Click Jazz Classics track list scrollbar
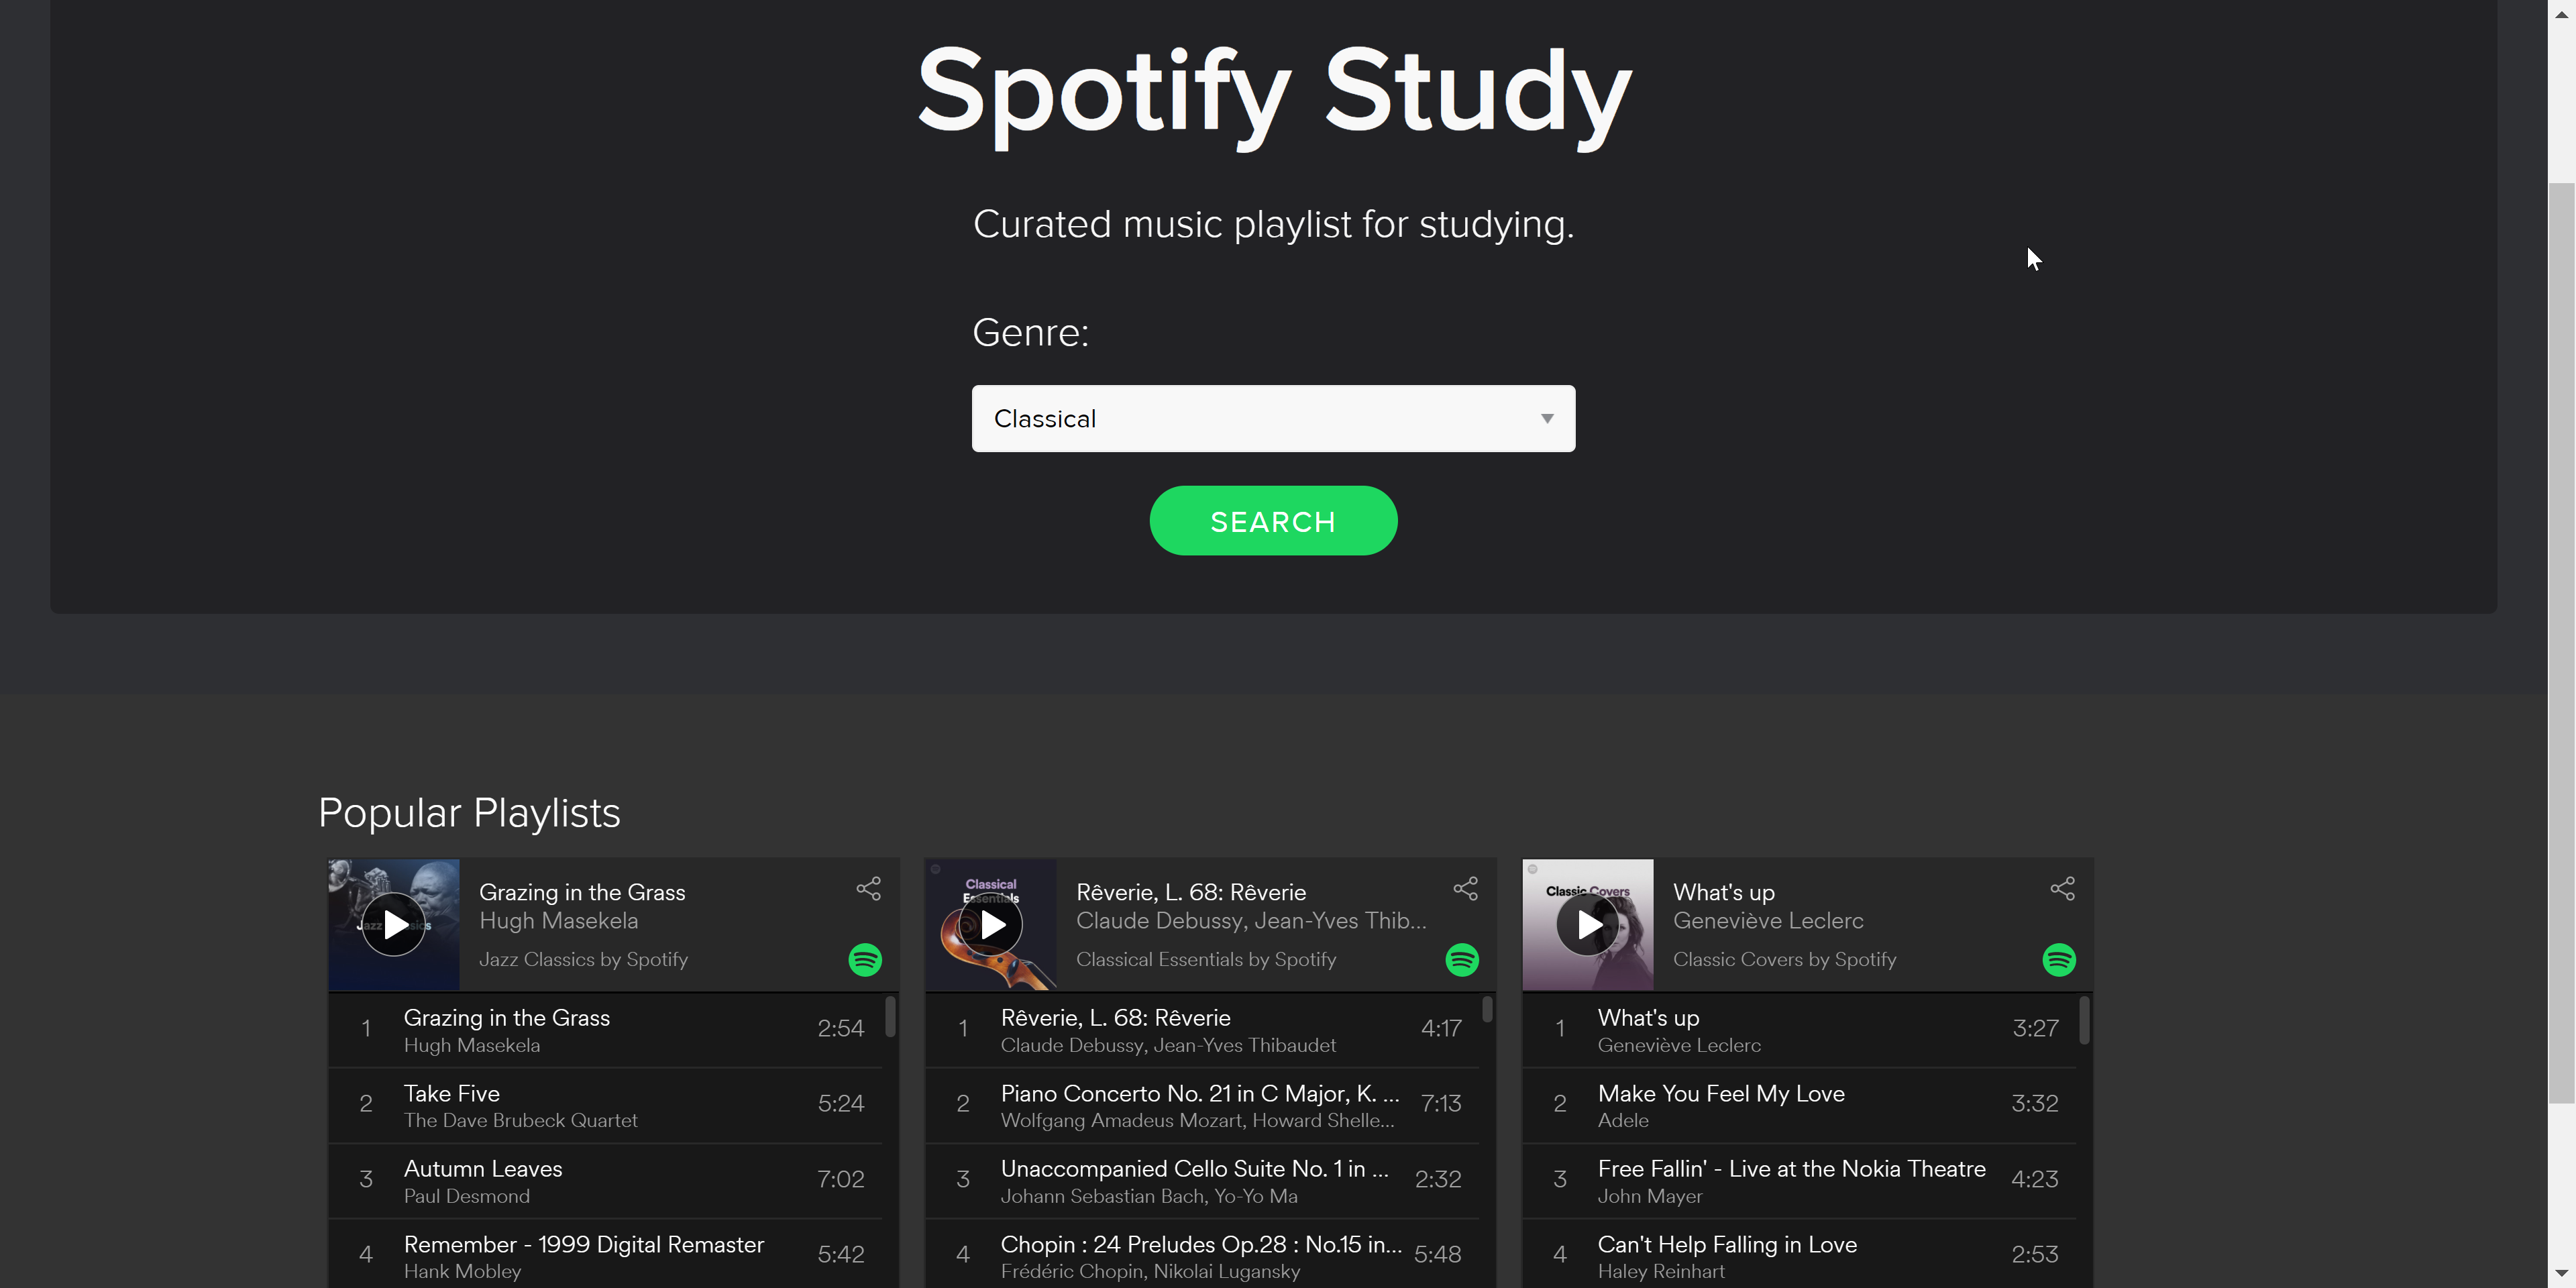The width and height of the screenshot is (2576, 1288). (x=890, y=1017)
